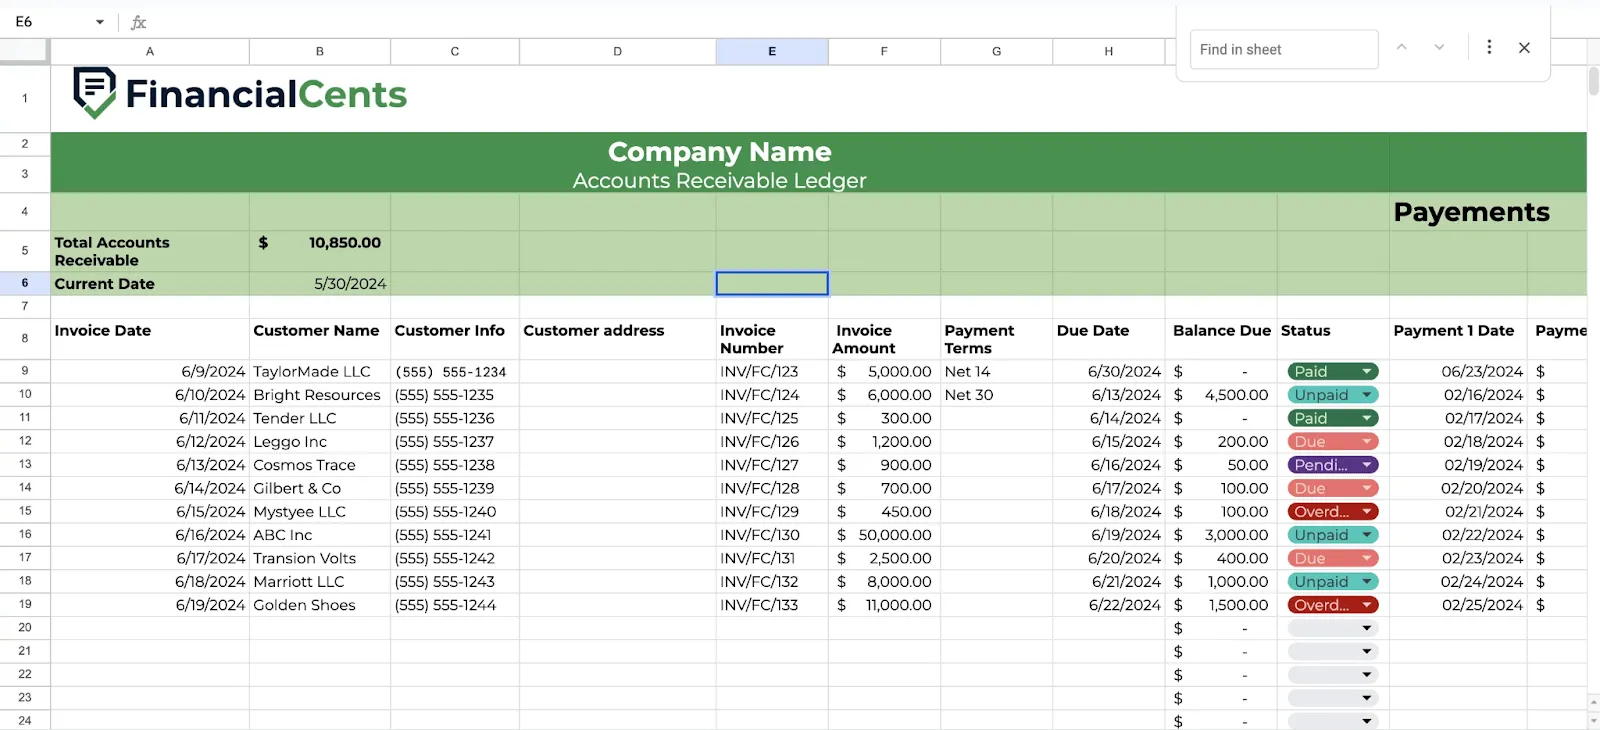Viewport: 1600px width, 730px height.
Task: Click the Current Date value 5/30/2024
Action: [x=350, y=284]
